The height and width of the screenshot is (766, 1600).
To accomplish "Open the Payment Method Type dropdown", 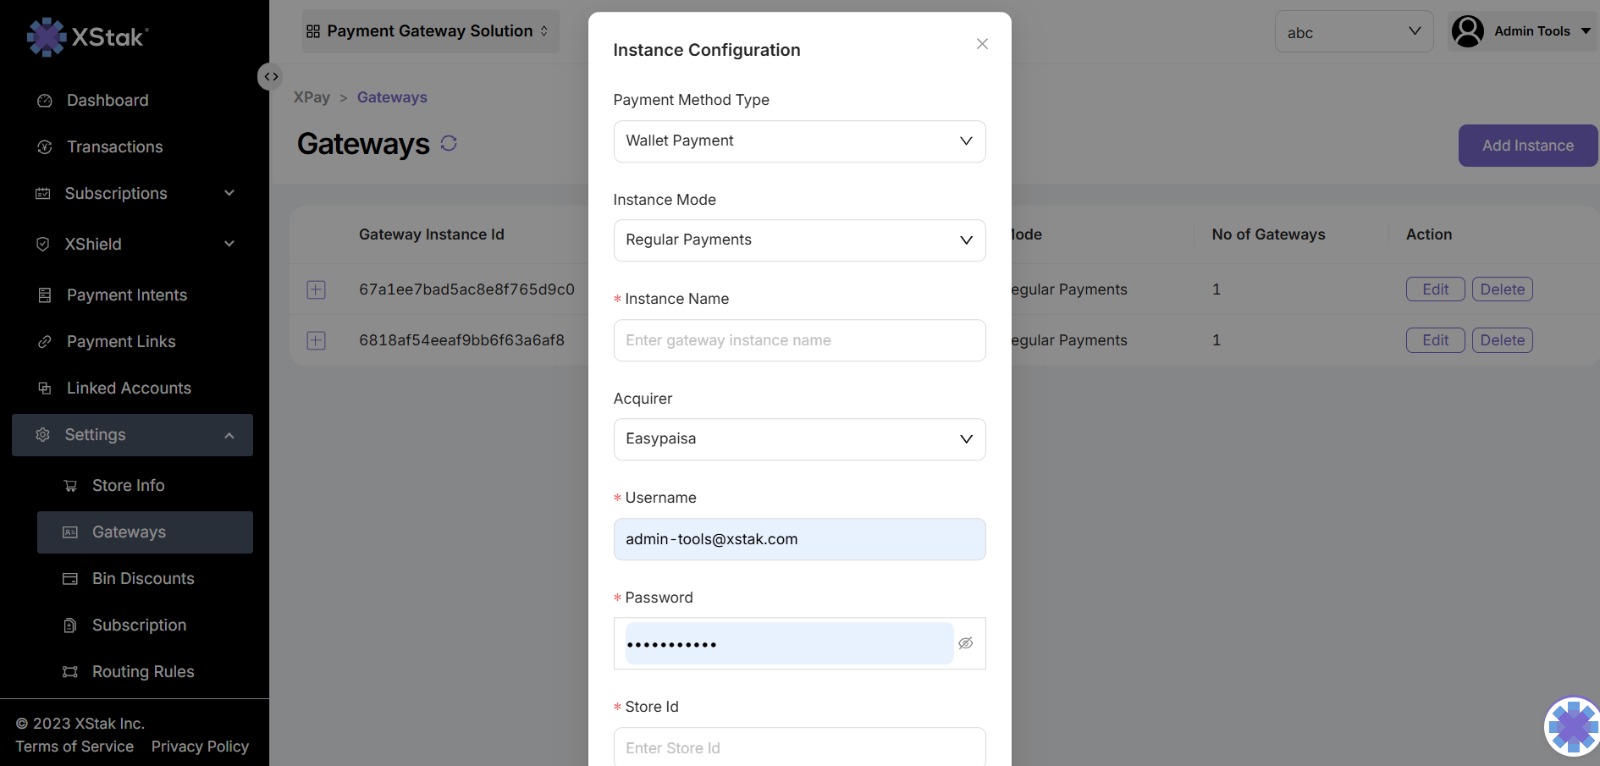I will point(799,141).
